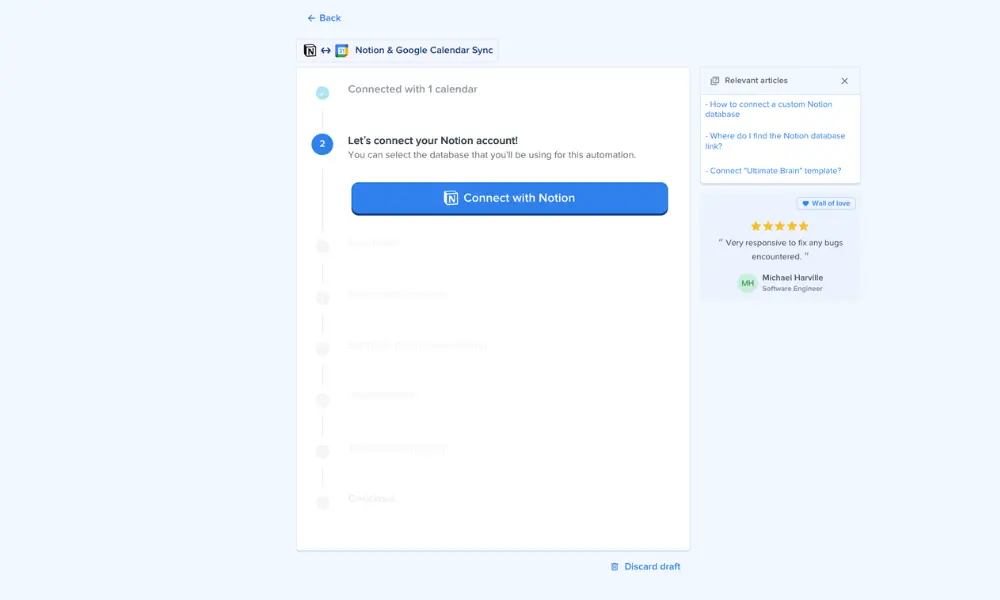Click the Relevant articles panel icon
The width and height of the screenshot is (1000, 600).
click(714, 81)
